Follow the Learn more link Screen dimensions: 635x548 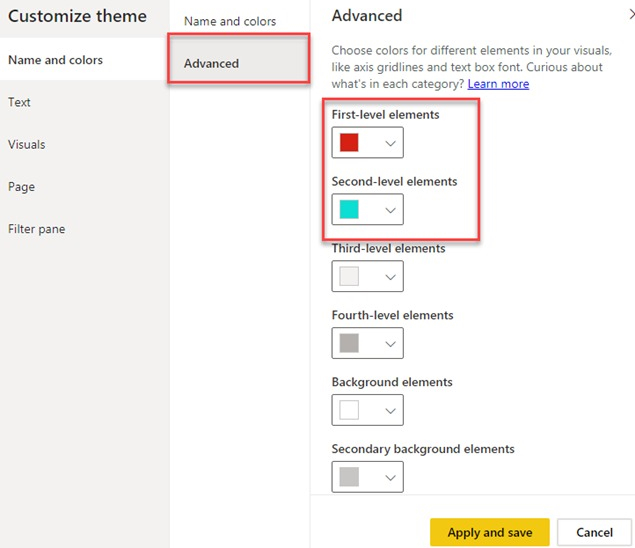tap(498, 84)
